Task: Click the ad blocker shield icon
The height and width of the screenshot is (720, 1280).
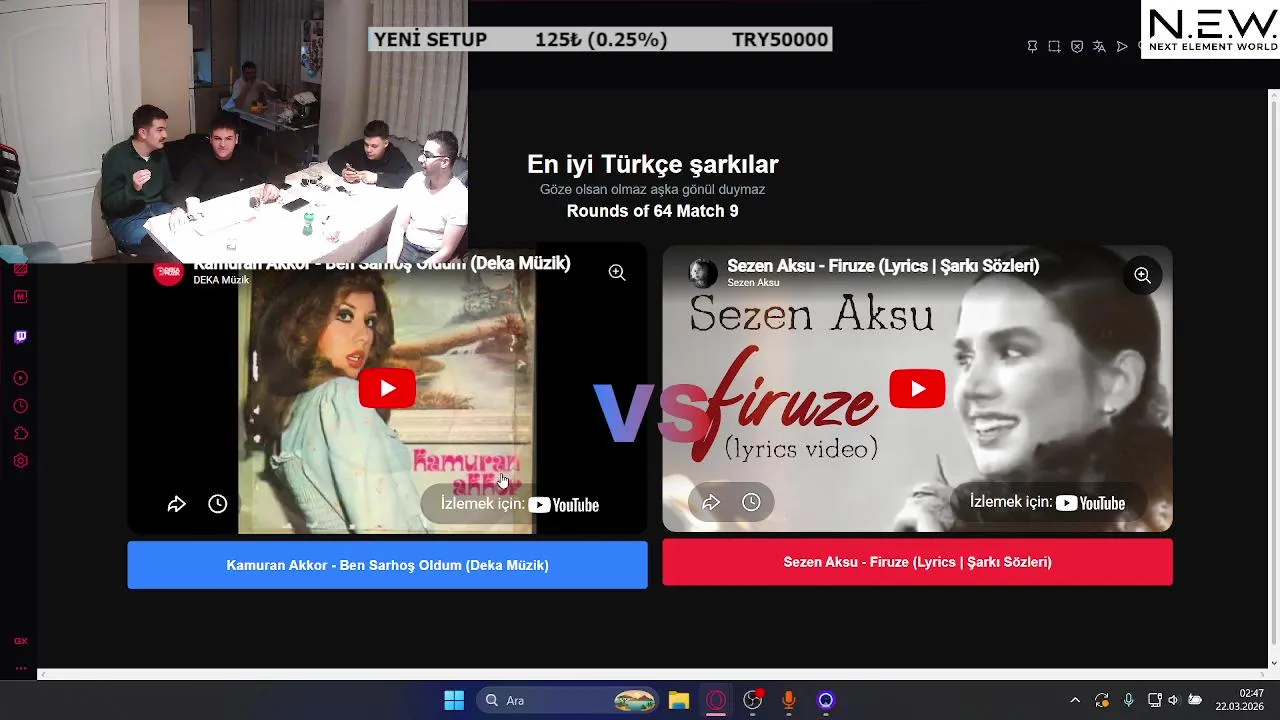Action: tap(1077, 46)
